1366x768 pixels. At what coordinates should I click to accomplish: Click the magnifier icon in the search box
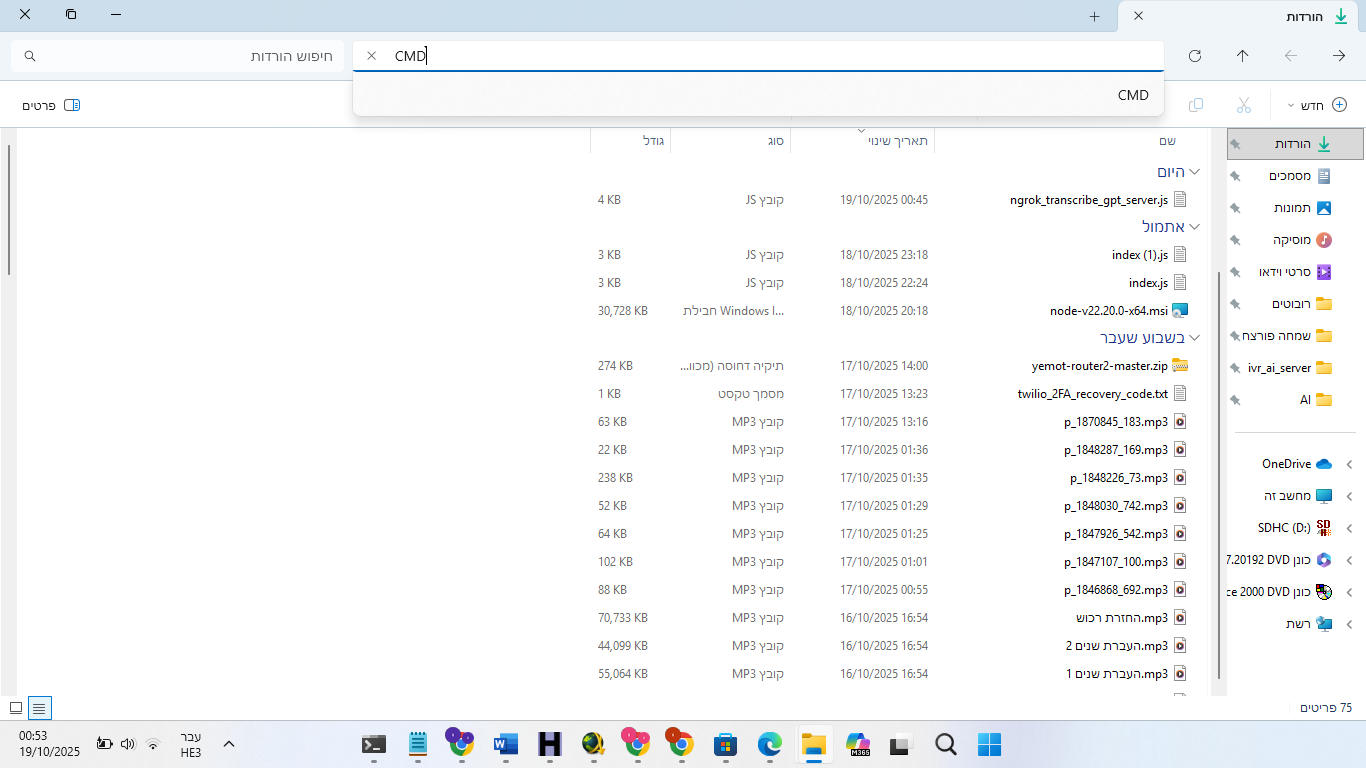pos(30,56)
